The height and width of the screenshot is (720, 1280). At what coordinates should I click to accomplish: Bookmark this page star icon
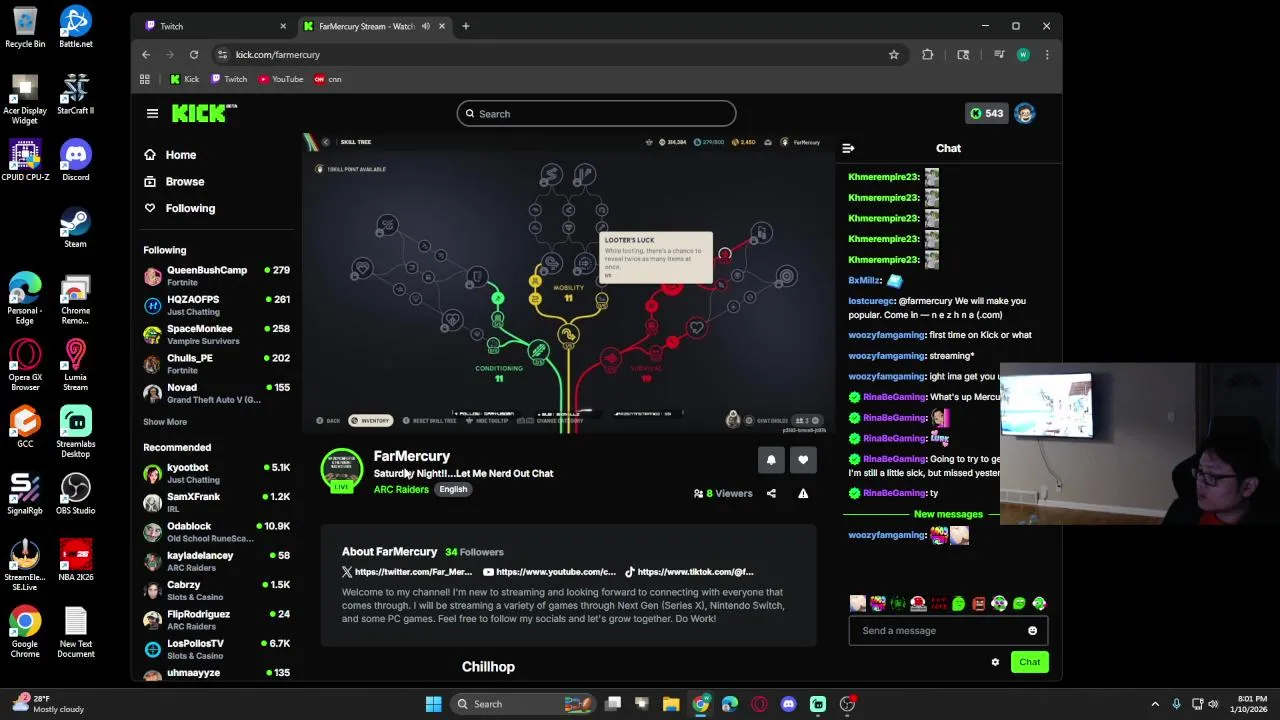894,55
